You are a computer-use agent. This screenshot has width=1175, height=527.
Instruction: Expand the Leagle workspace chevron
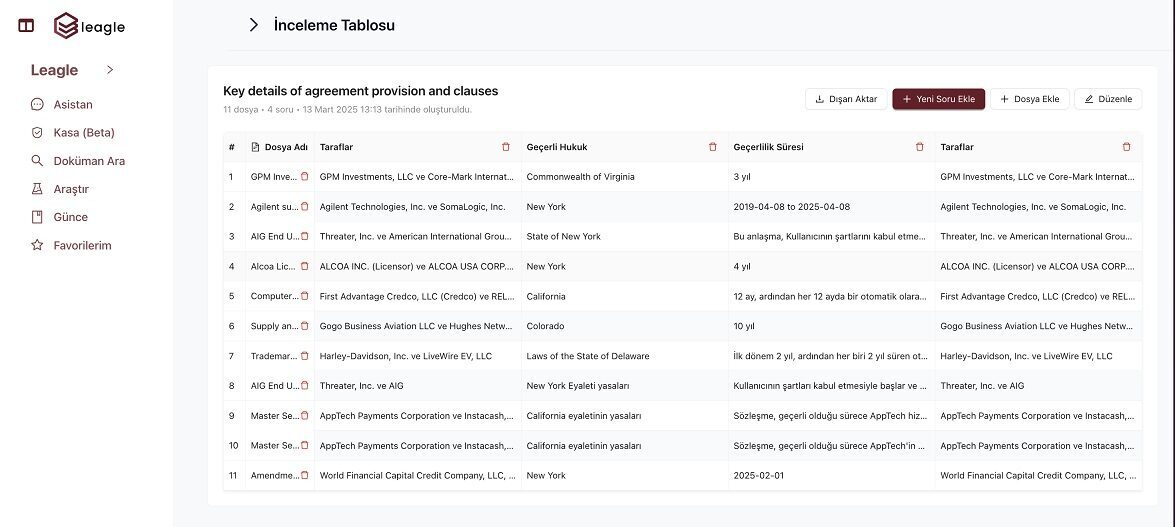pyautogui.click(x=110, y=70)
